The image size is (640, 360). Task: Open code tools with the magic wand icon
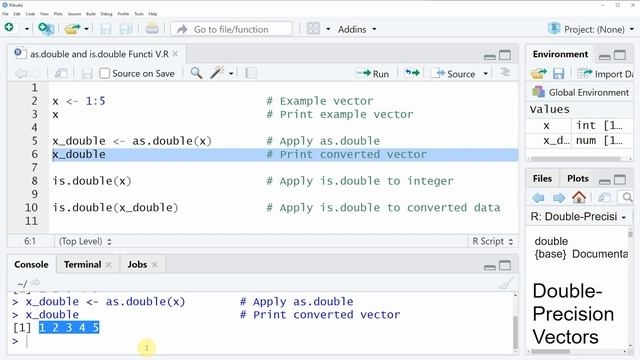[217, 73]
